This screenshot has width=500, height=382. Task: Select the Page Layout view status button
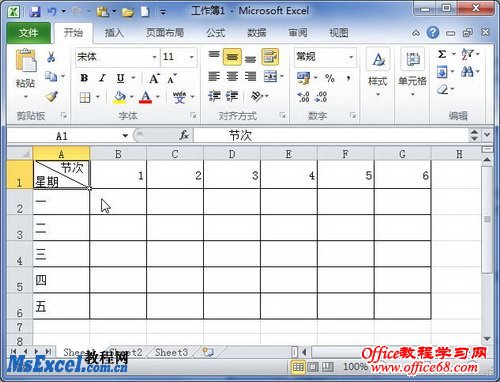[313, 367]
